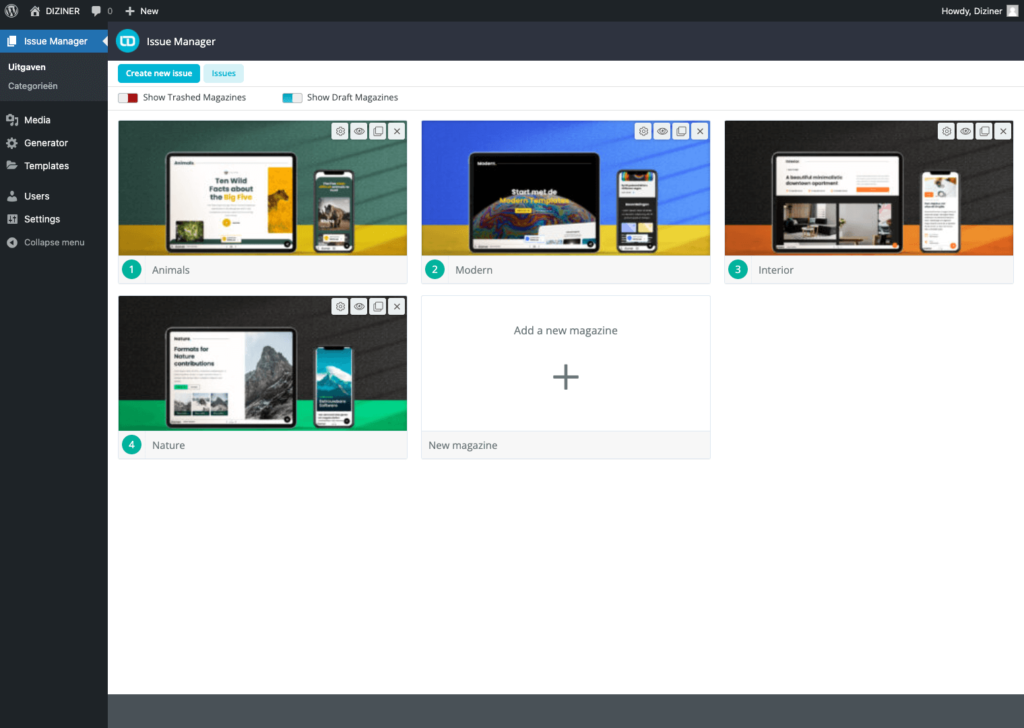Open settings gear on Nature magazine
The width and height of the screenshot is (1024, 728).
pos(341,306)
